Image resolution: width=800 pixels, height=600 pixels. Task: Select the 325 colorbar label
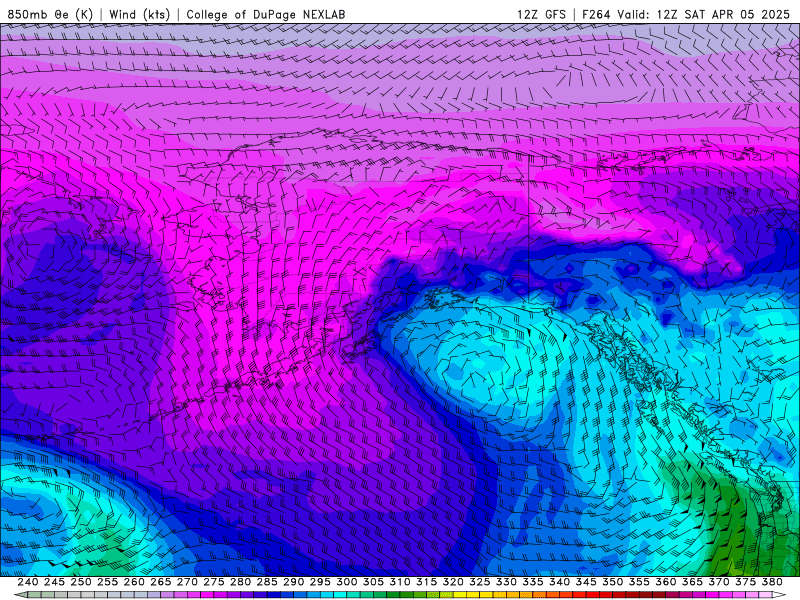click(x=480, y=582)
